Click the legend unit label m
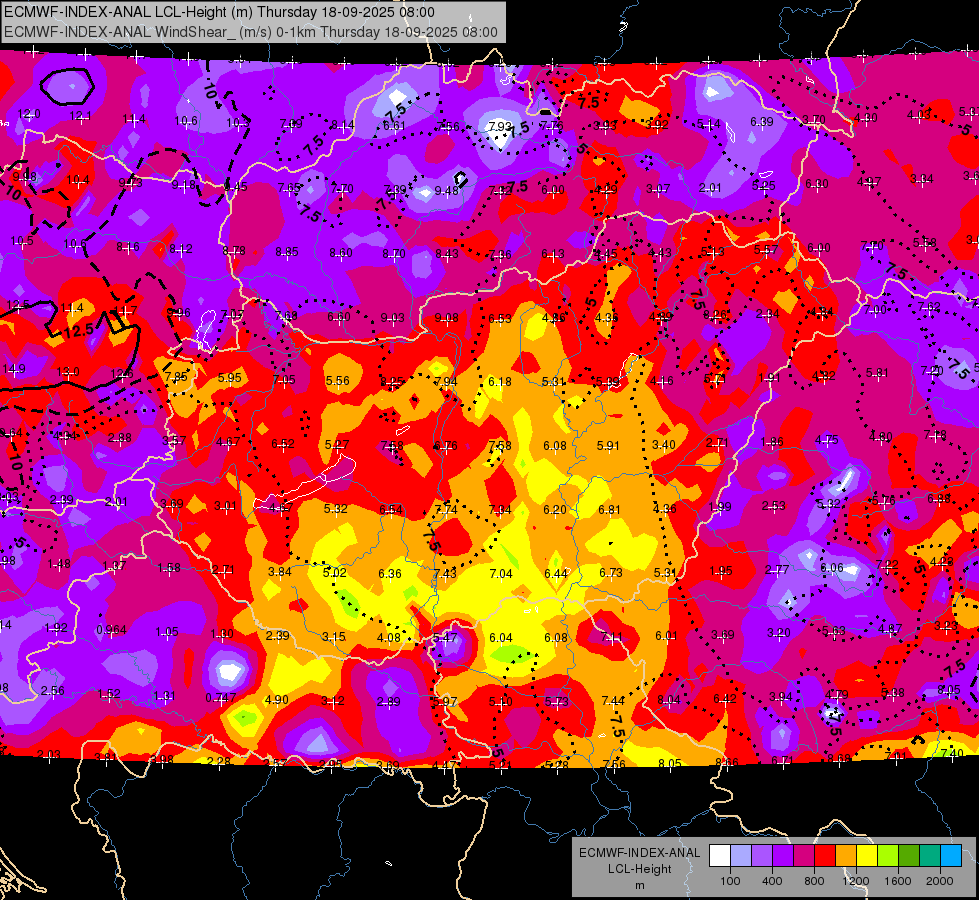The width and height of the screenshot is (979, 900). (639, 885)
